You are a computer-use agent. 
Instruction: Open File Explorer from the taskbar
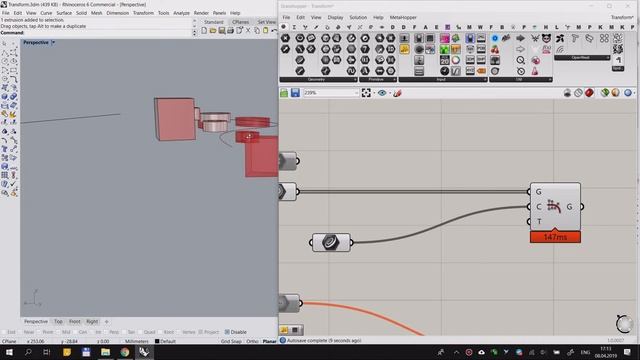tap(105, 352)
